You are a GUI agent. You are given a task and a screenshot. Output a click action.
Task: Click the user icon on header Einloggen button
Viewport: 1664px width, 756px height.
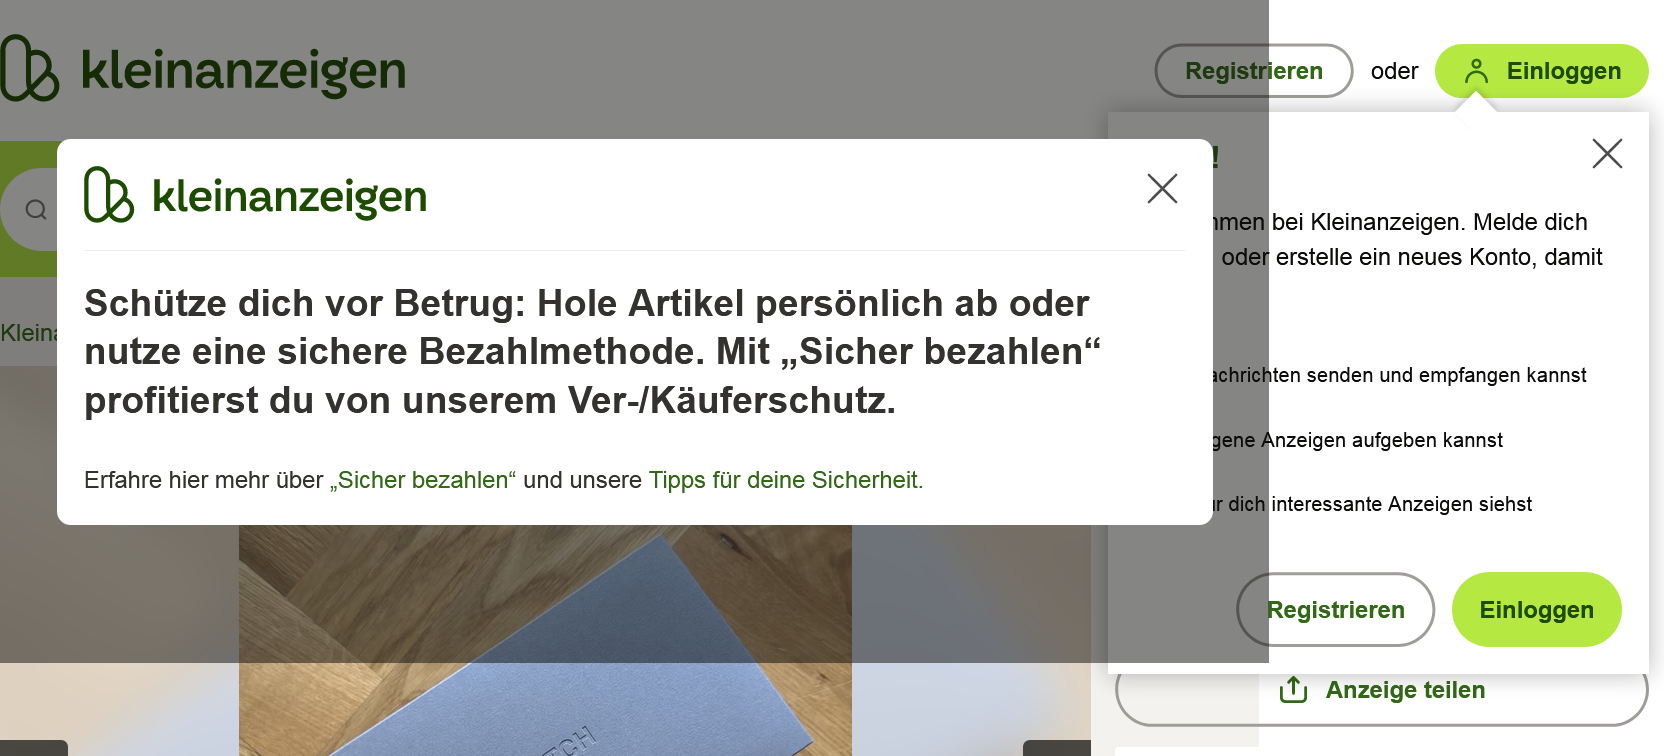[x=1476, y=71]
